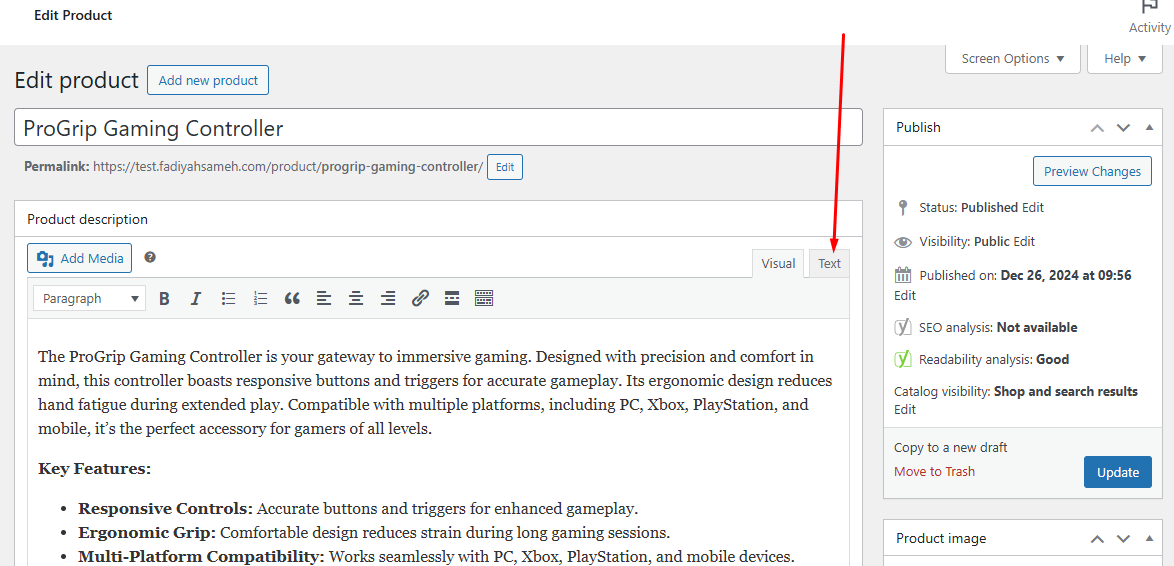Click the visibility eye icon
The width and height of the screenshot is (1174, 566).
pyautogui.click(x=903, y=242)
